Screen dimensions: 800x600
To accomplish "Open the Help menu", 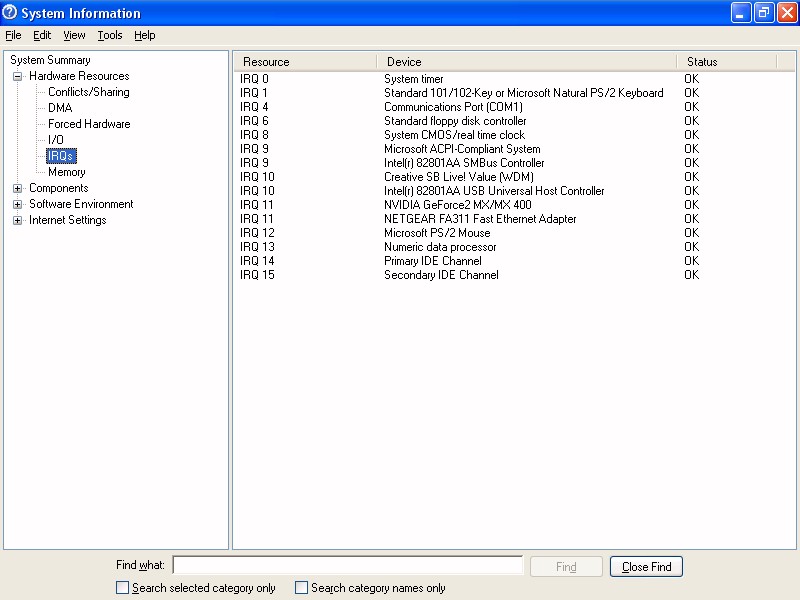I will click(144, 35).
